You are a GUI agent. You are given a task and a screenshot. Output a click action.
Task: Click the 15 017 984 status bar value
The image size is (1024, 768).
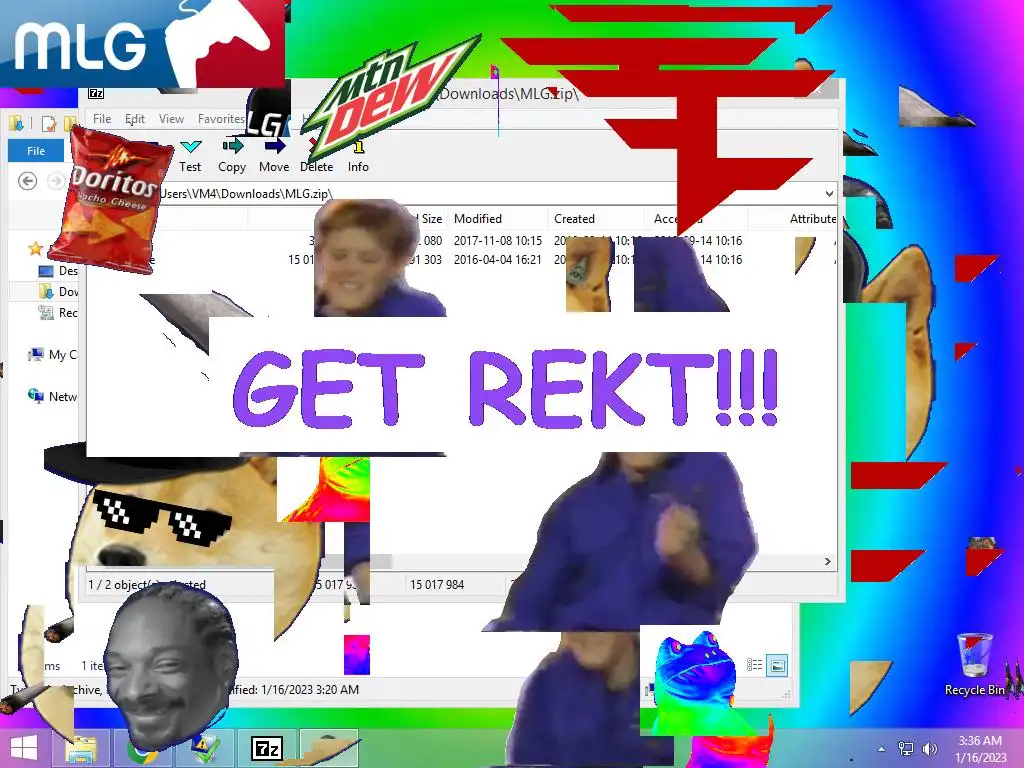(437, 585)
